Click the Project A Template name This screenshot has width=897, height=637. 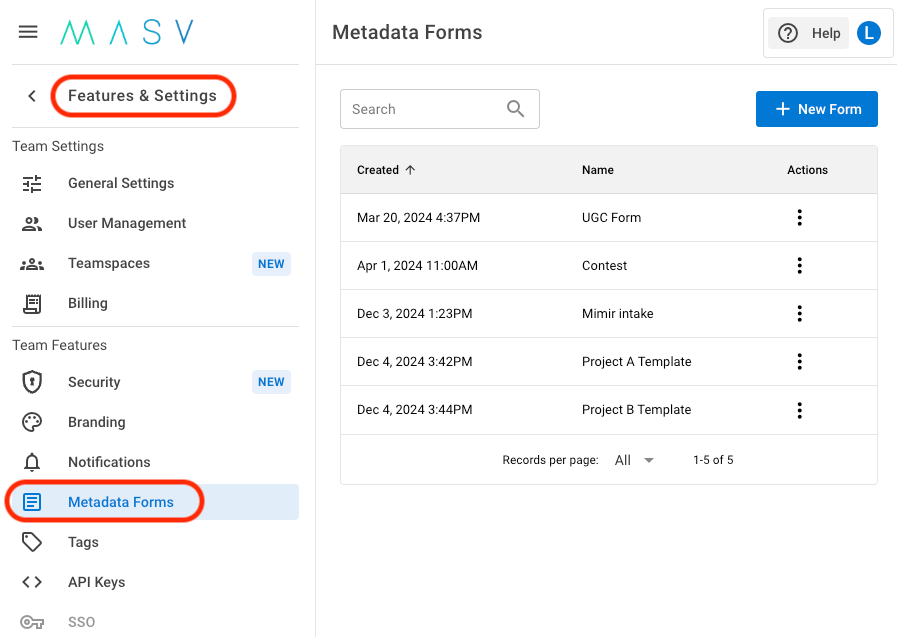pos(636,362)
